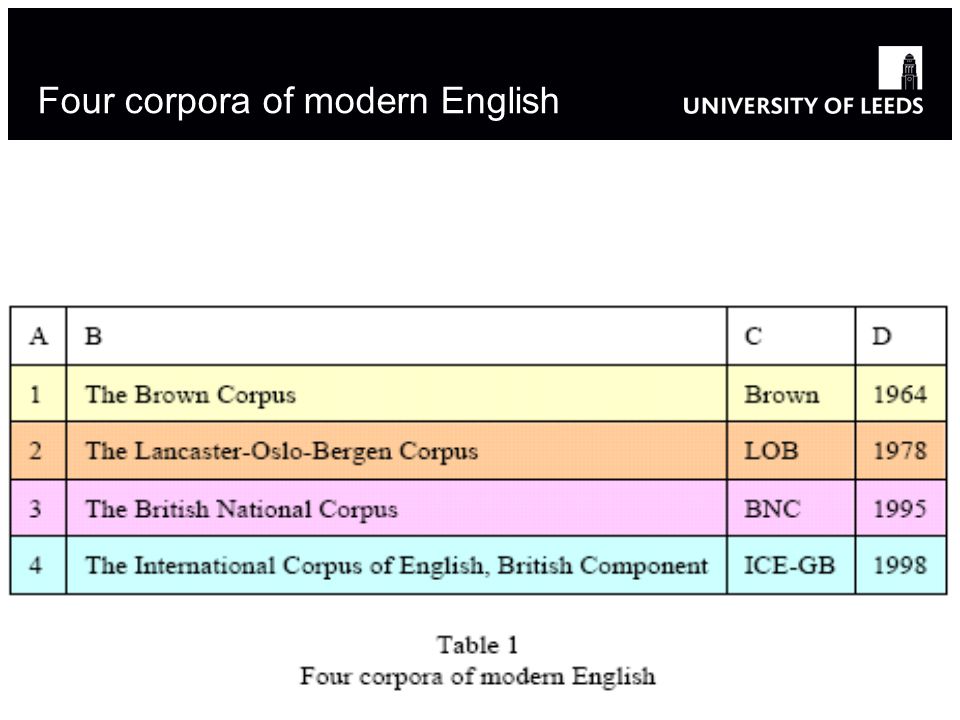The image size is (960, 720).
Task: Click row number 3 in pink row
Action: pyautogui.click(x=38, y=509)
